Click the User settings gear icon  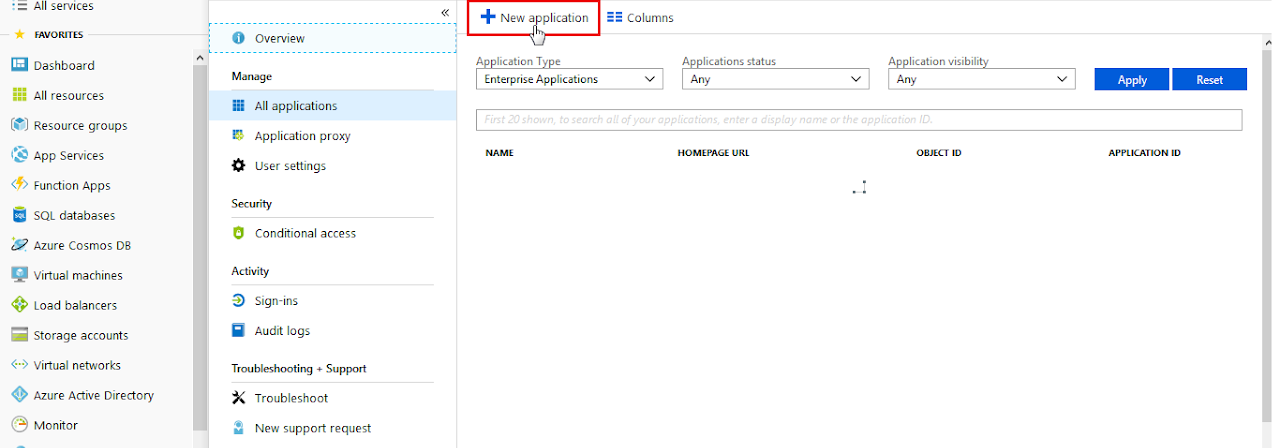point(238,166)
